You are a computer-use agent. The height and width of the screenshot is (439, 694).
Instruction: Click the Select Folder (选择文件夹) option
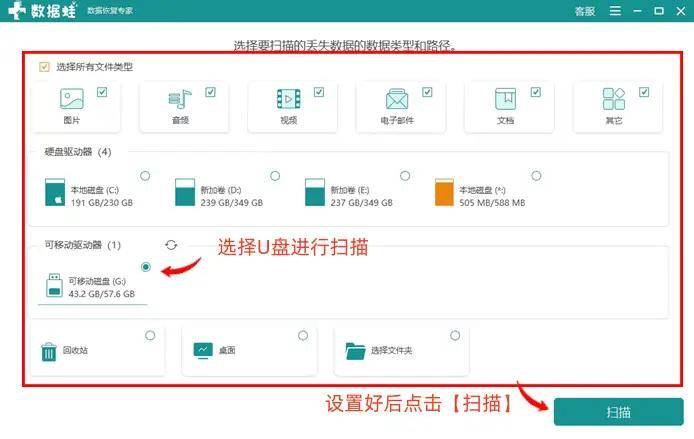click(x=390, y=351)
